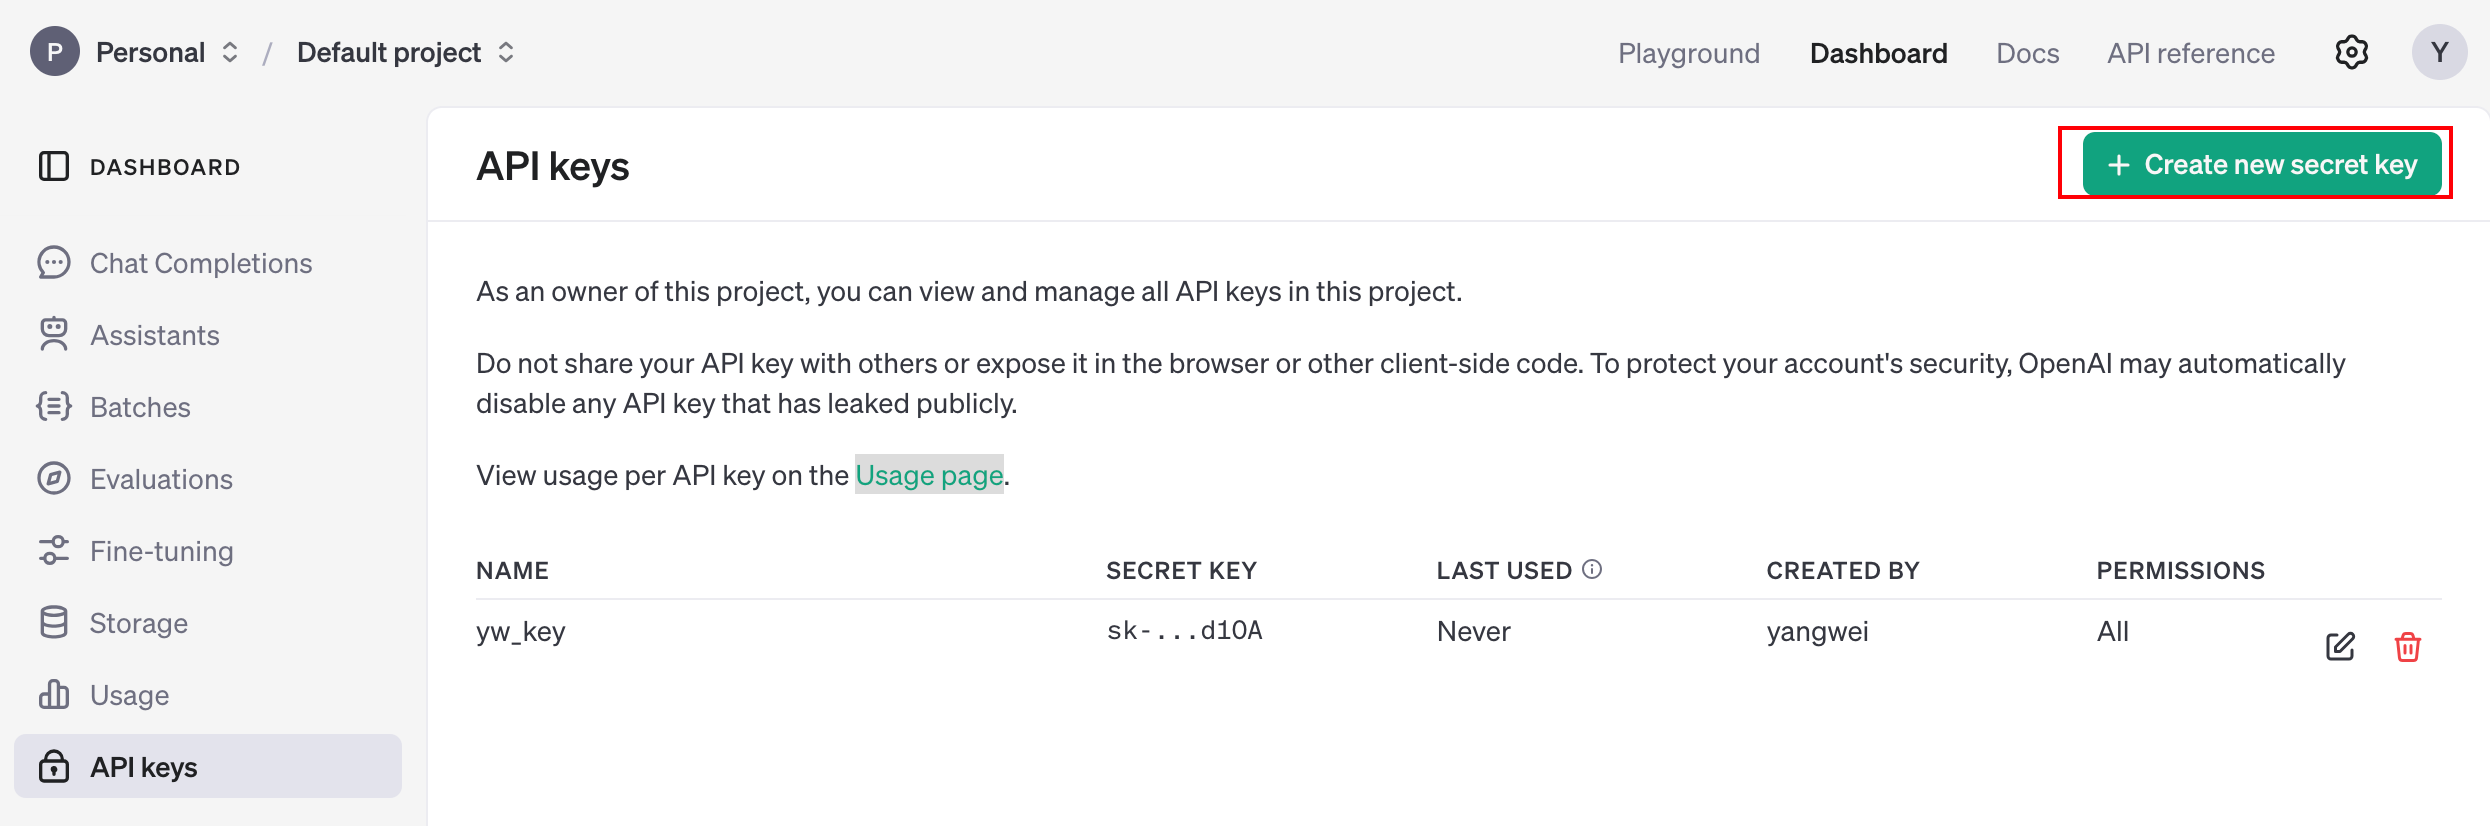Click Create new secret key button
2490x826 pixels.
pos(2261,164)
